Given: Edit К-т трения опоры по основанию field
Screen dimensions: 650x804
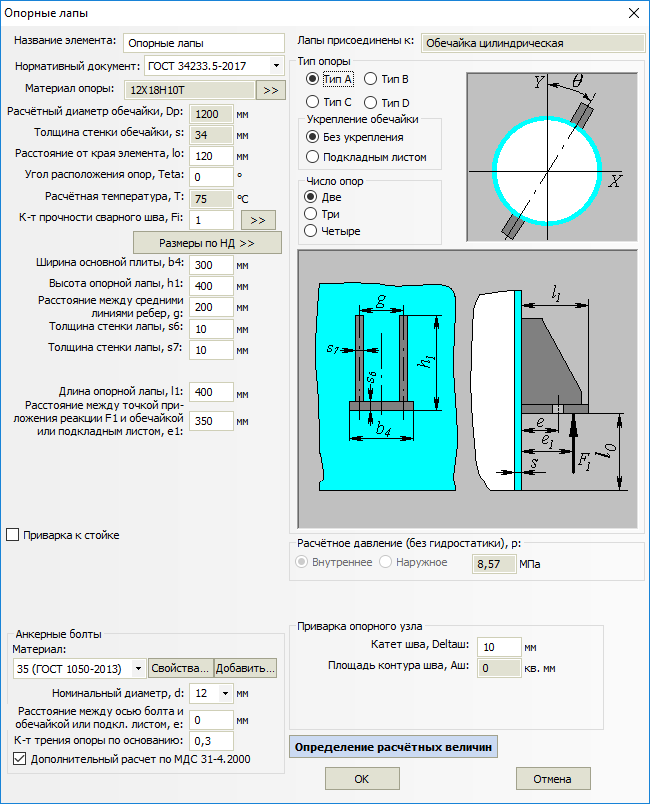Looking at the screenshot, I should pyautogui.click(x=211, y=741).
